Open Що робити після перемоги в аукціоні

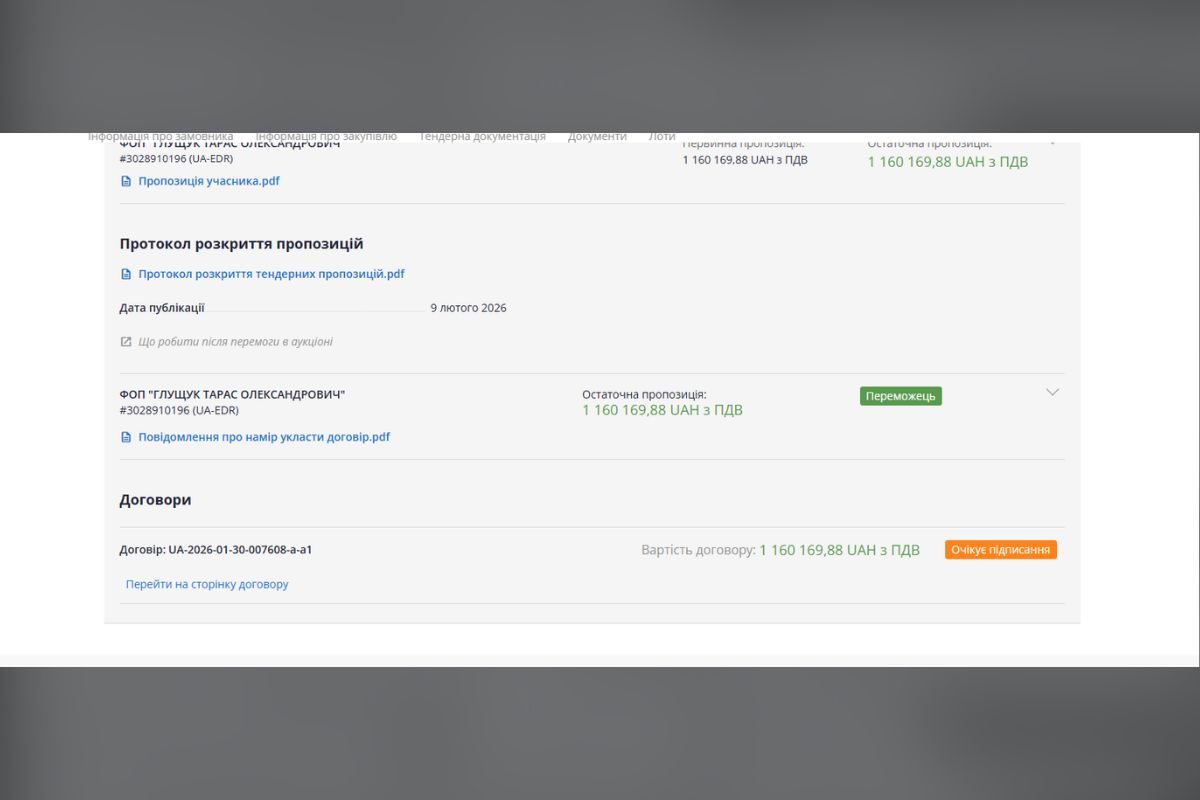[235, 342]
